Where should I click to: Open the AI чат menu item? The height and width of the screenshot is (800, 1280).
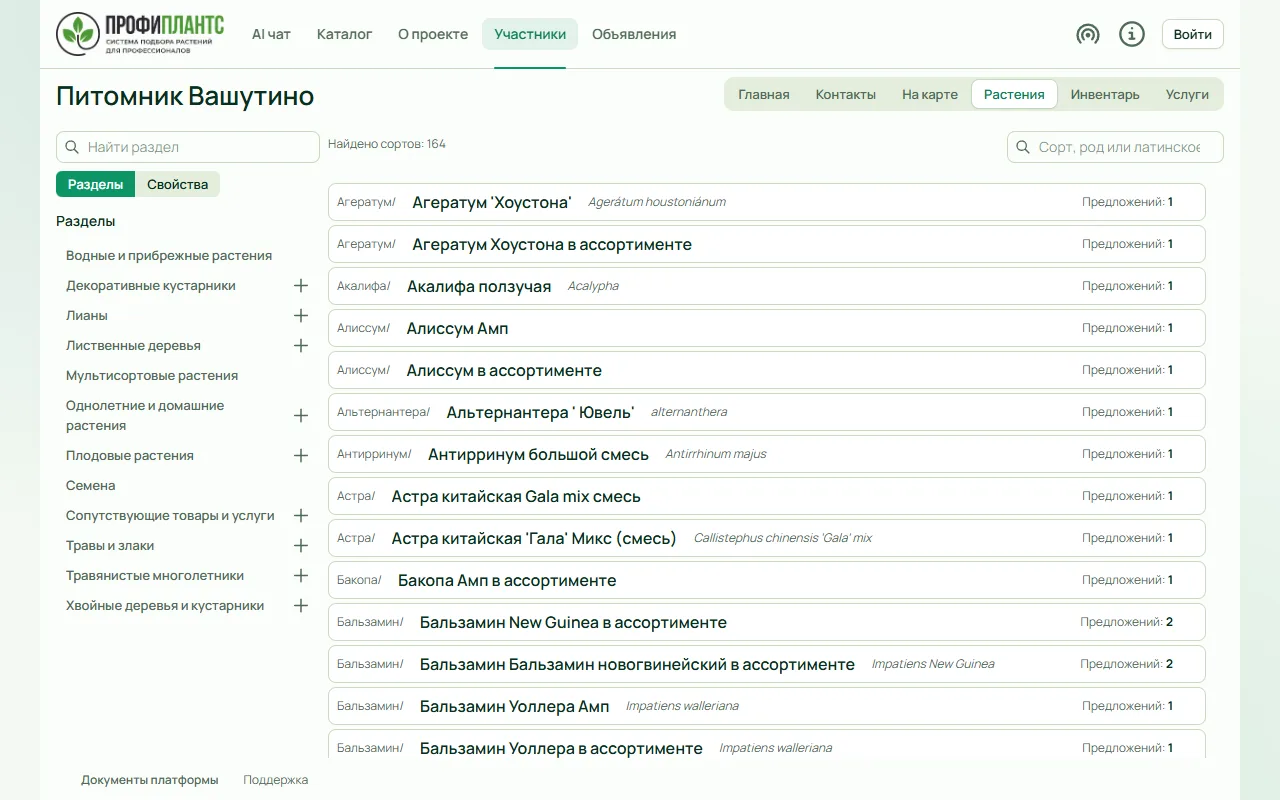(271, 34)
